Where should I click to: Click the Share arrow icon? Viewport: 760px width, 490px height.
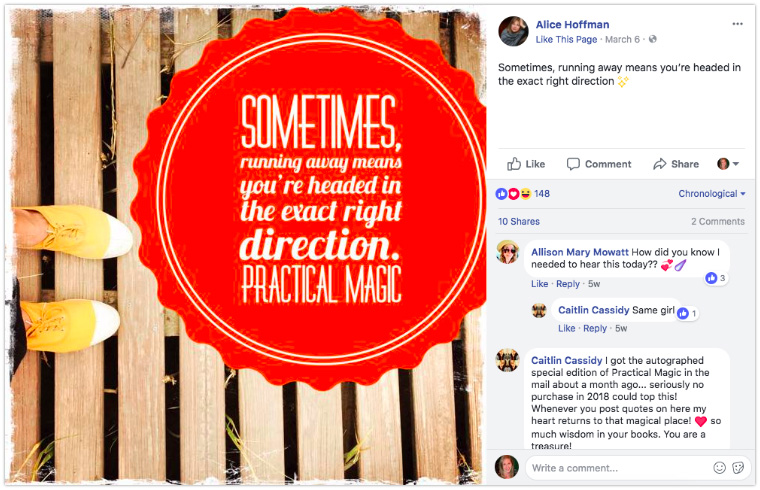point(659,164)
